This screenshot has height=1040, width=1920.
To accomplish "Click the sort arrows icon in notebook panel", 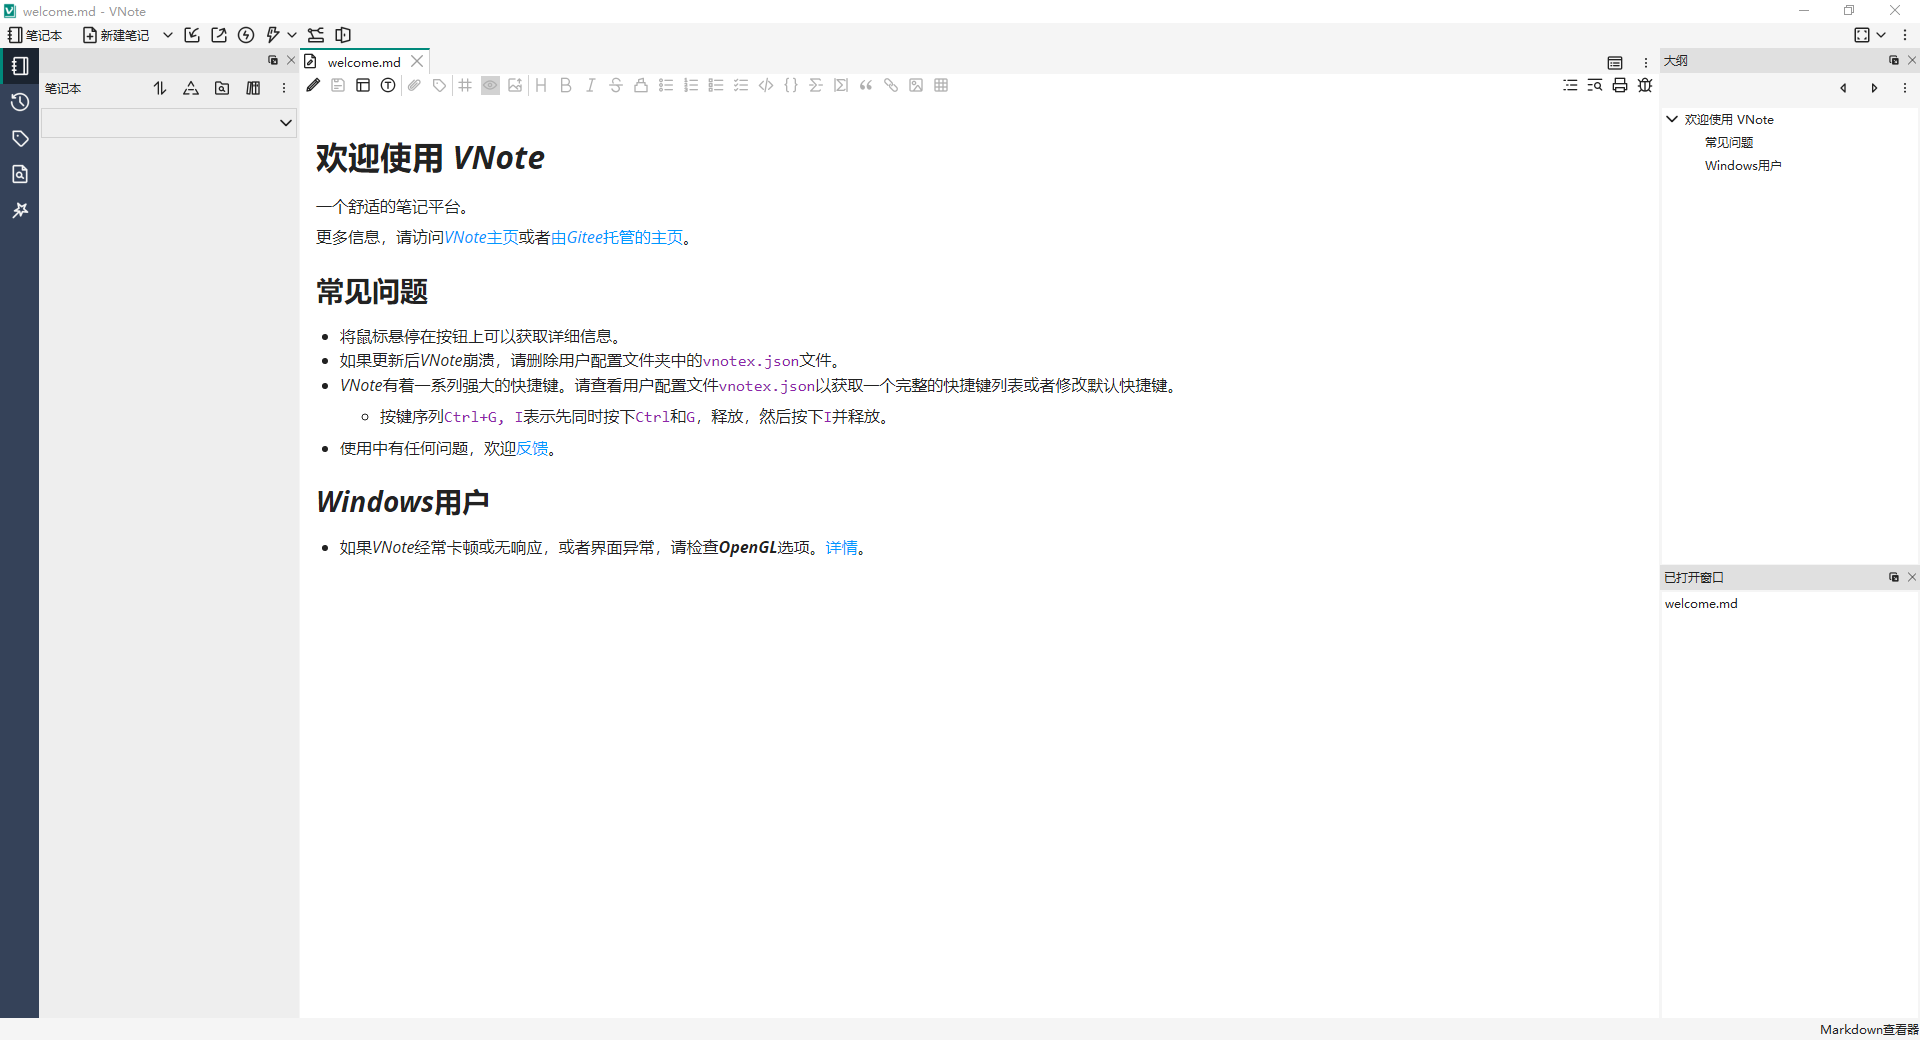I will [160, 88].
